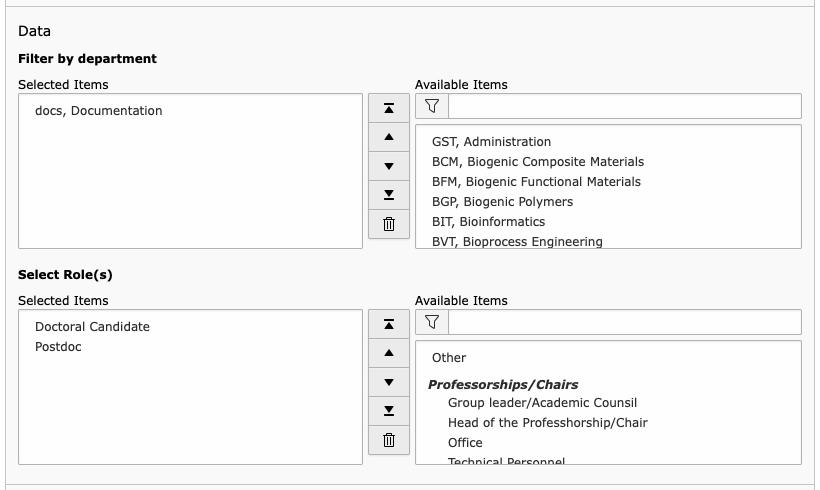Image resolution: width=820 pixels, height=490 pixels.
Task: Add 'Group leader/Academic Counsil' role
Action: [x=542, y=403]
